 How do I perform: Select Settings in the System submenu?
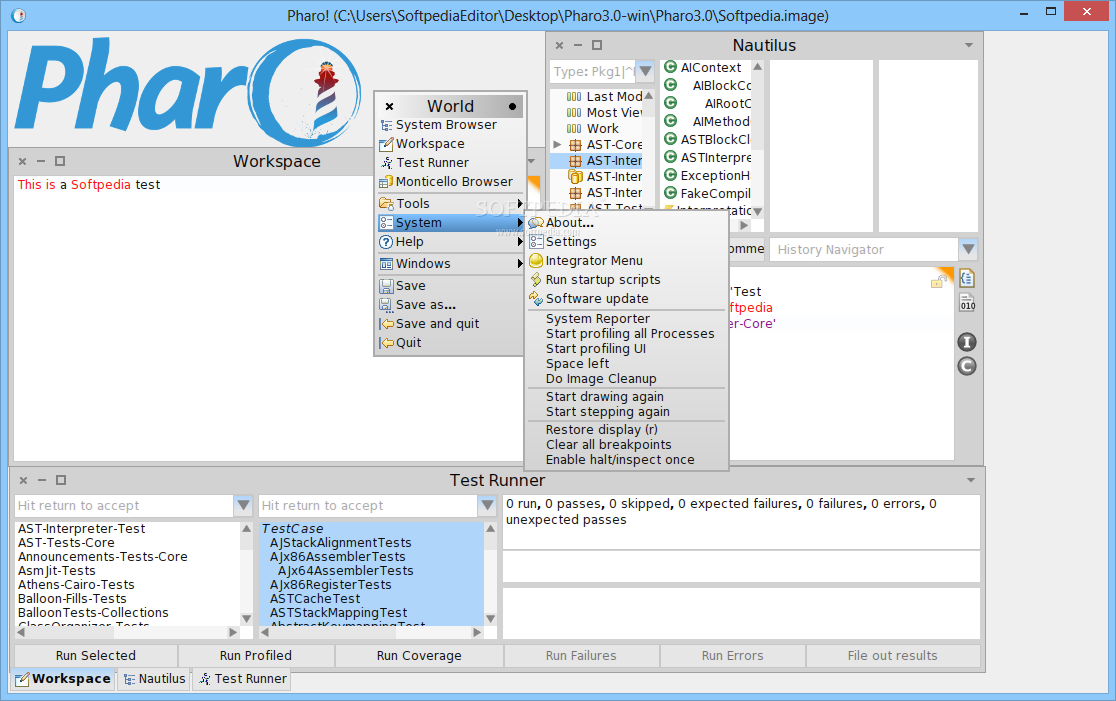[571, 242]
